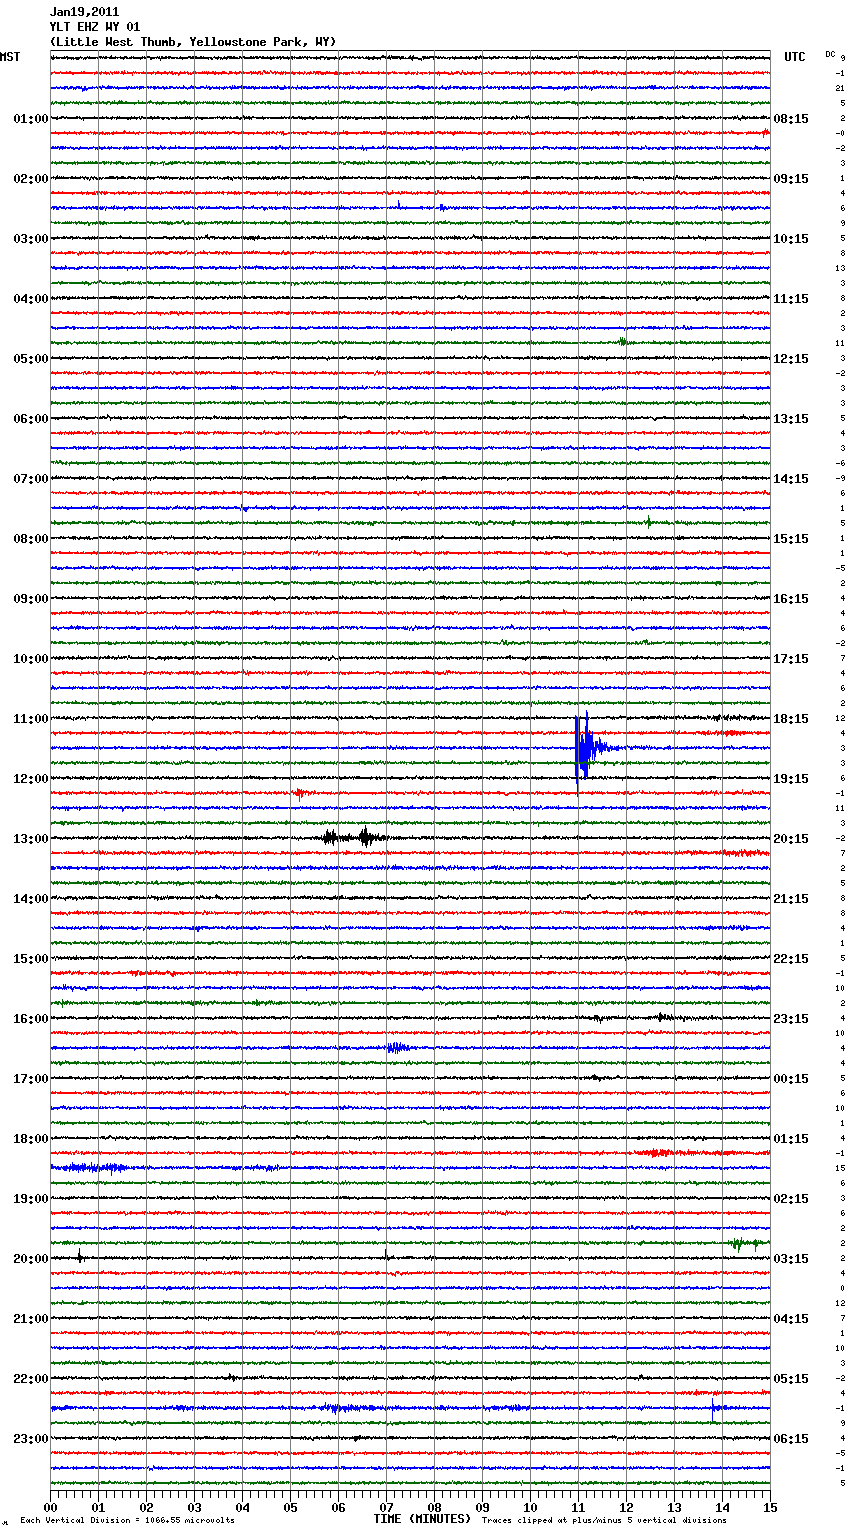This screenshot has height=1534, width=850.
Task: Click the traces clipped footnote text
Action: 604,1520
